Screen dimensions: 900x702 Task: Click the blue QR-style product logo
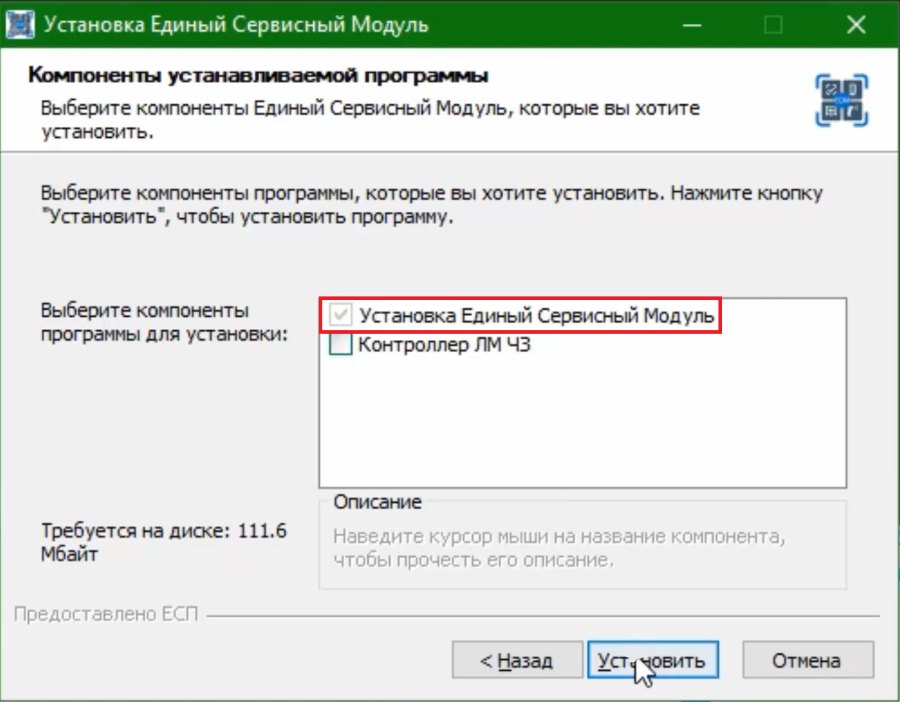pyautogui.click(x=841, y=100)
